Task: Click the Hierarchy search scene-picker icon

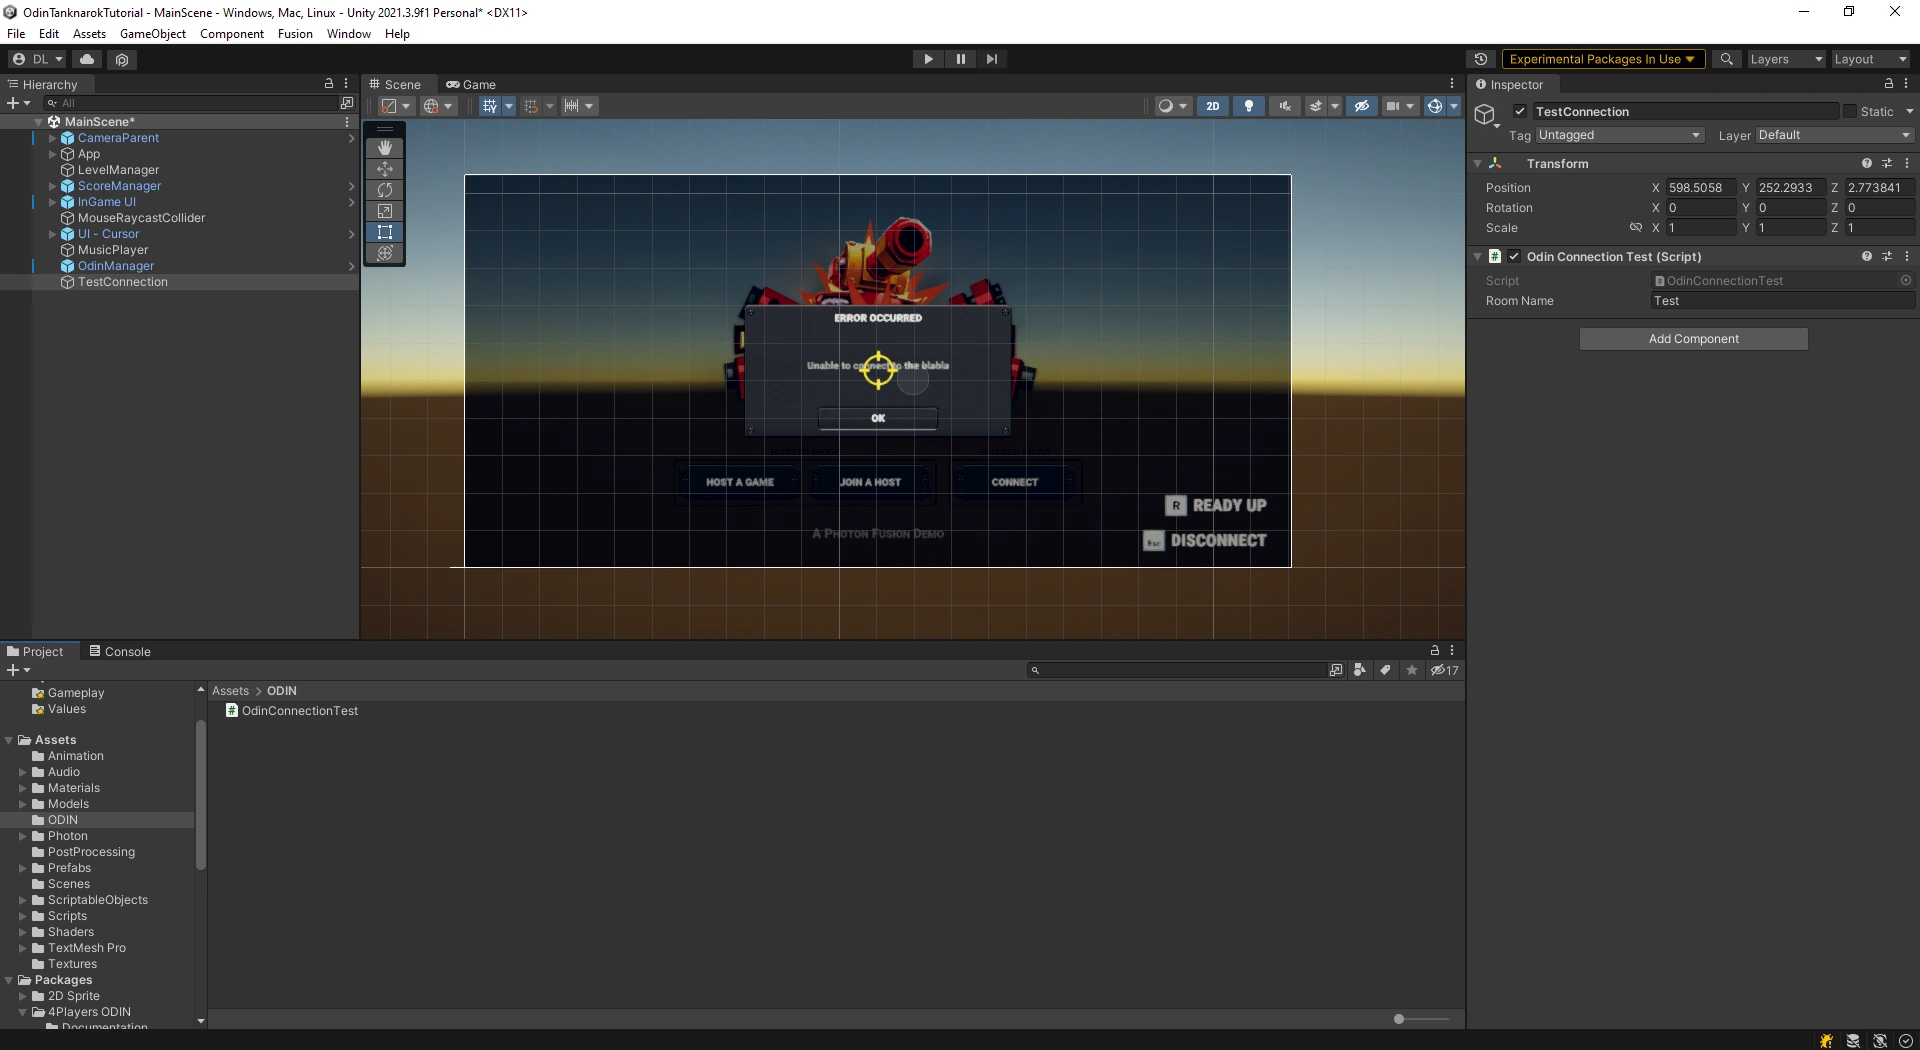Action: click(347, 103)
